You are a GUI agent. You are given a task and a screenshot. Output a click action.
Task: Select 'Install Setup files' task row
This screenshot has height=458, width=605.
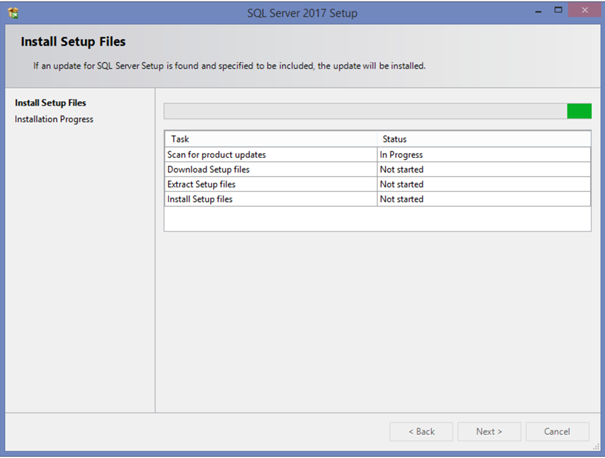tap(377, 199)
